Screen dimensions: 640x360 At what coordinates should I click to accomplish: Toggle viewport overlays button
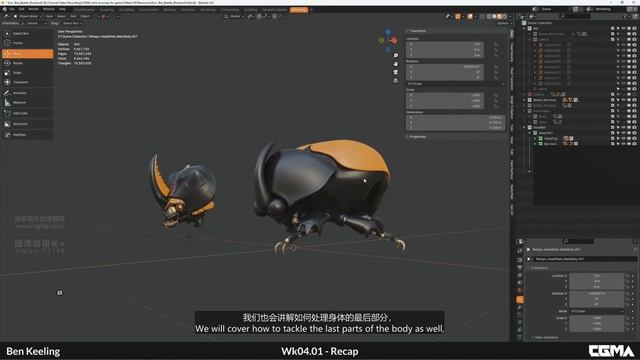tap(470, 16)
